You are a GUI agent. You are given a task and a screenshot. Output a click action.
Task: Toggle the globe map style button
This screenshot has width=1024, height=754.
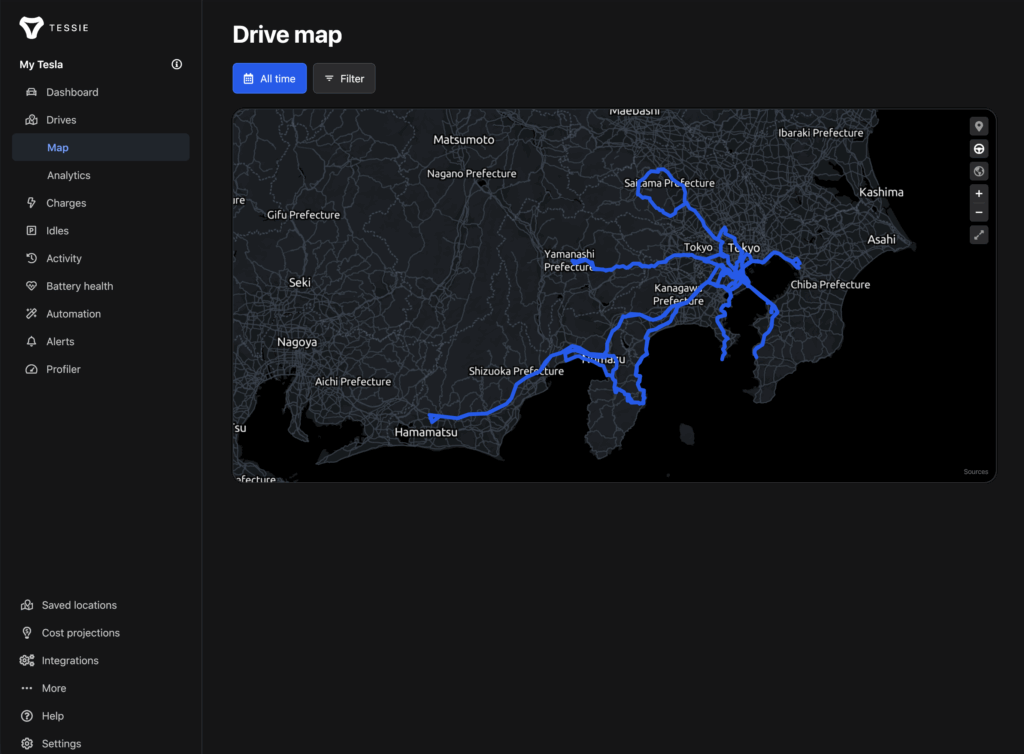[978, 172]
